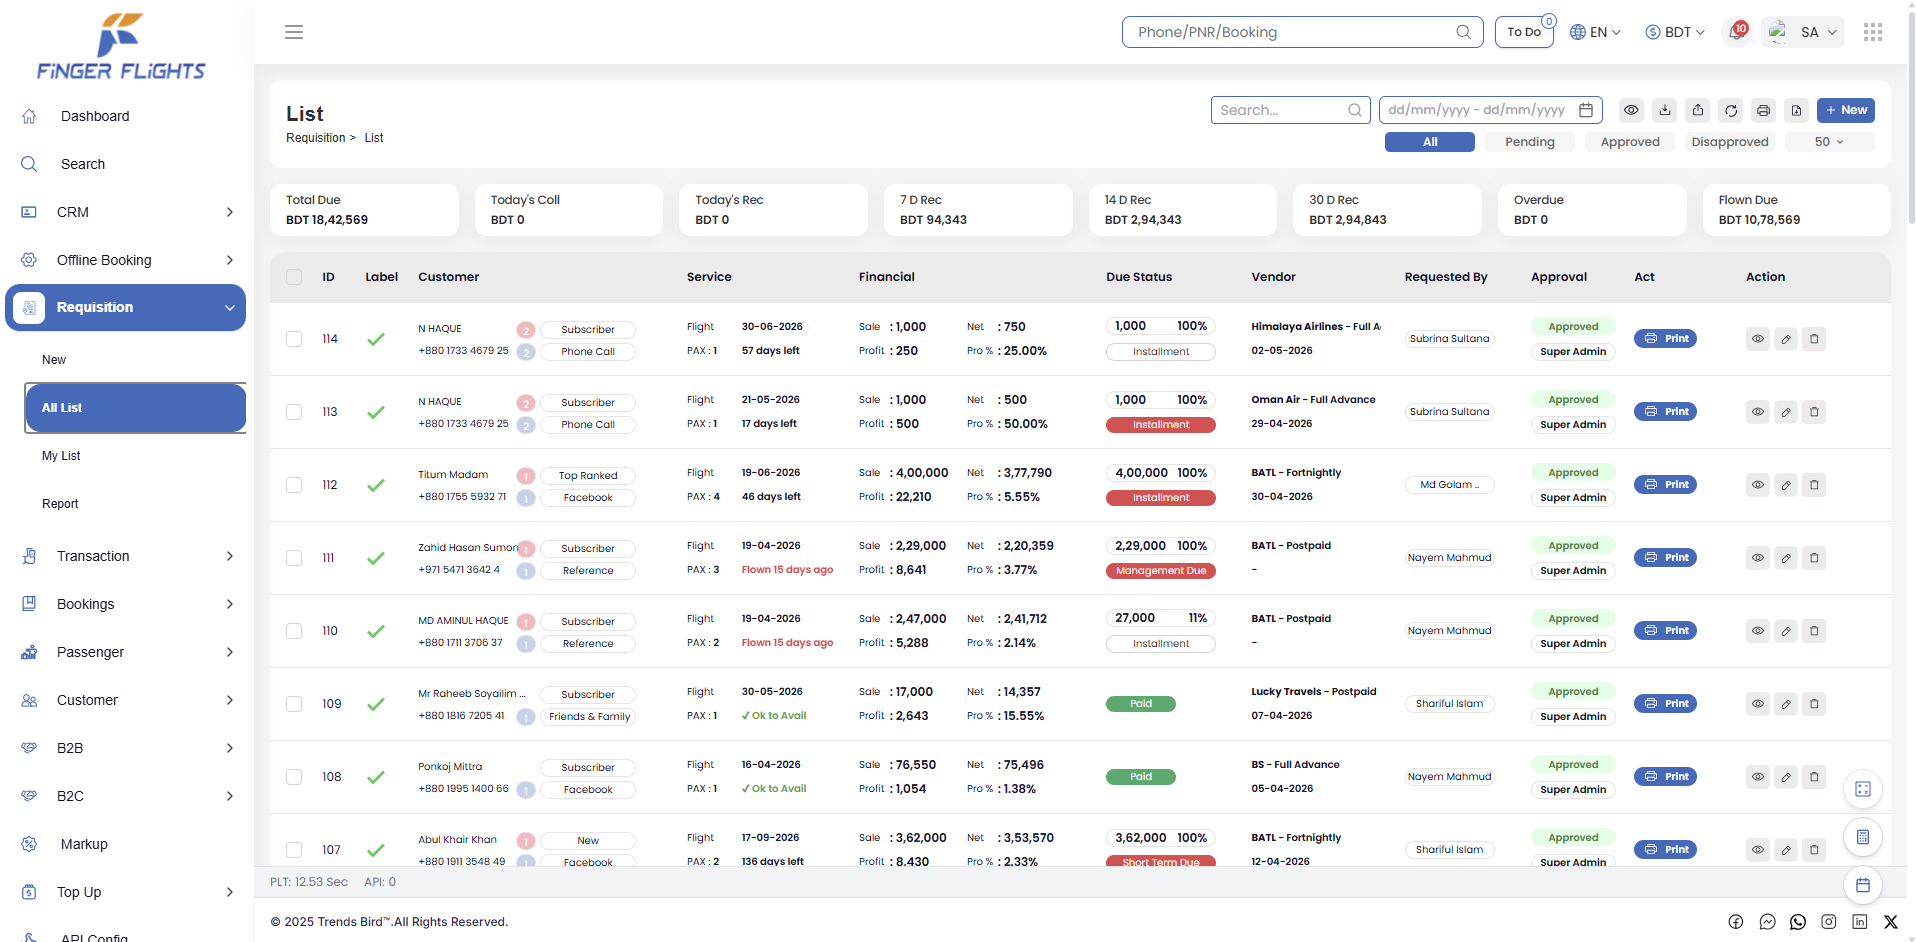Open the BDT currency dropdown

pos(1675,32)
